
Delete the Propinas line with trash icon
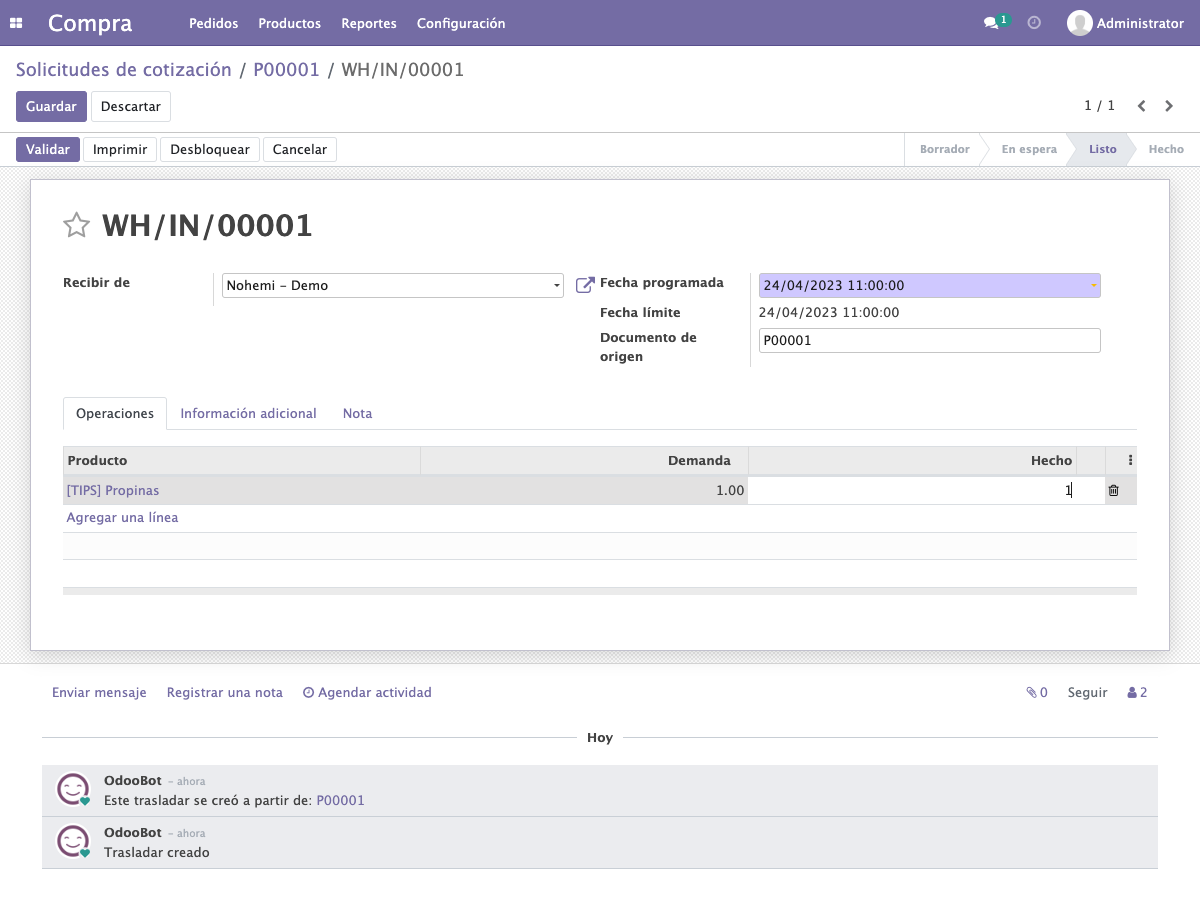[x=1113, y=491]
